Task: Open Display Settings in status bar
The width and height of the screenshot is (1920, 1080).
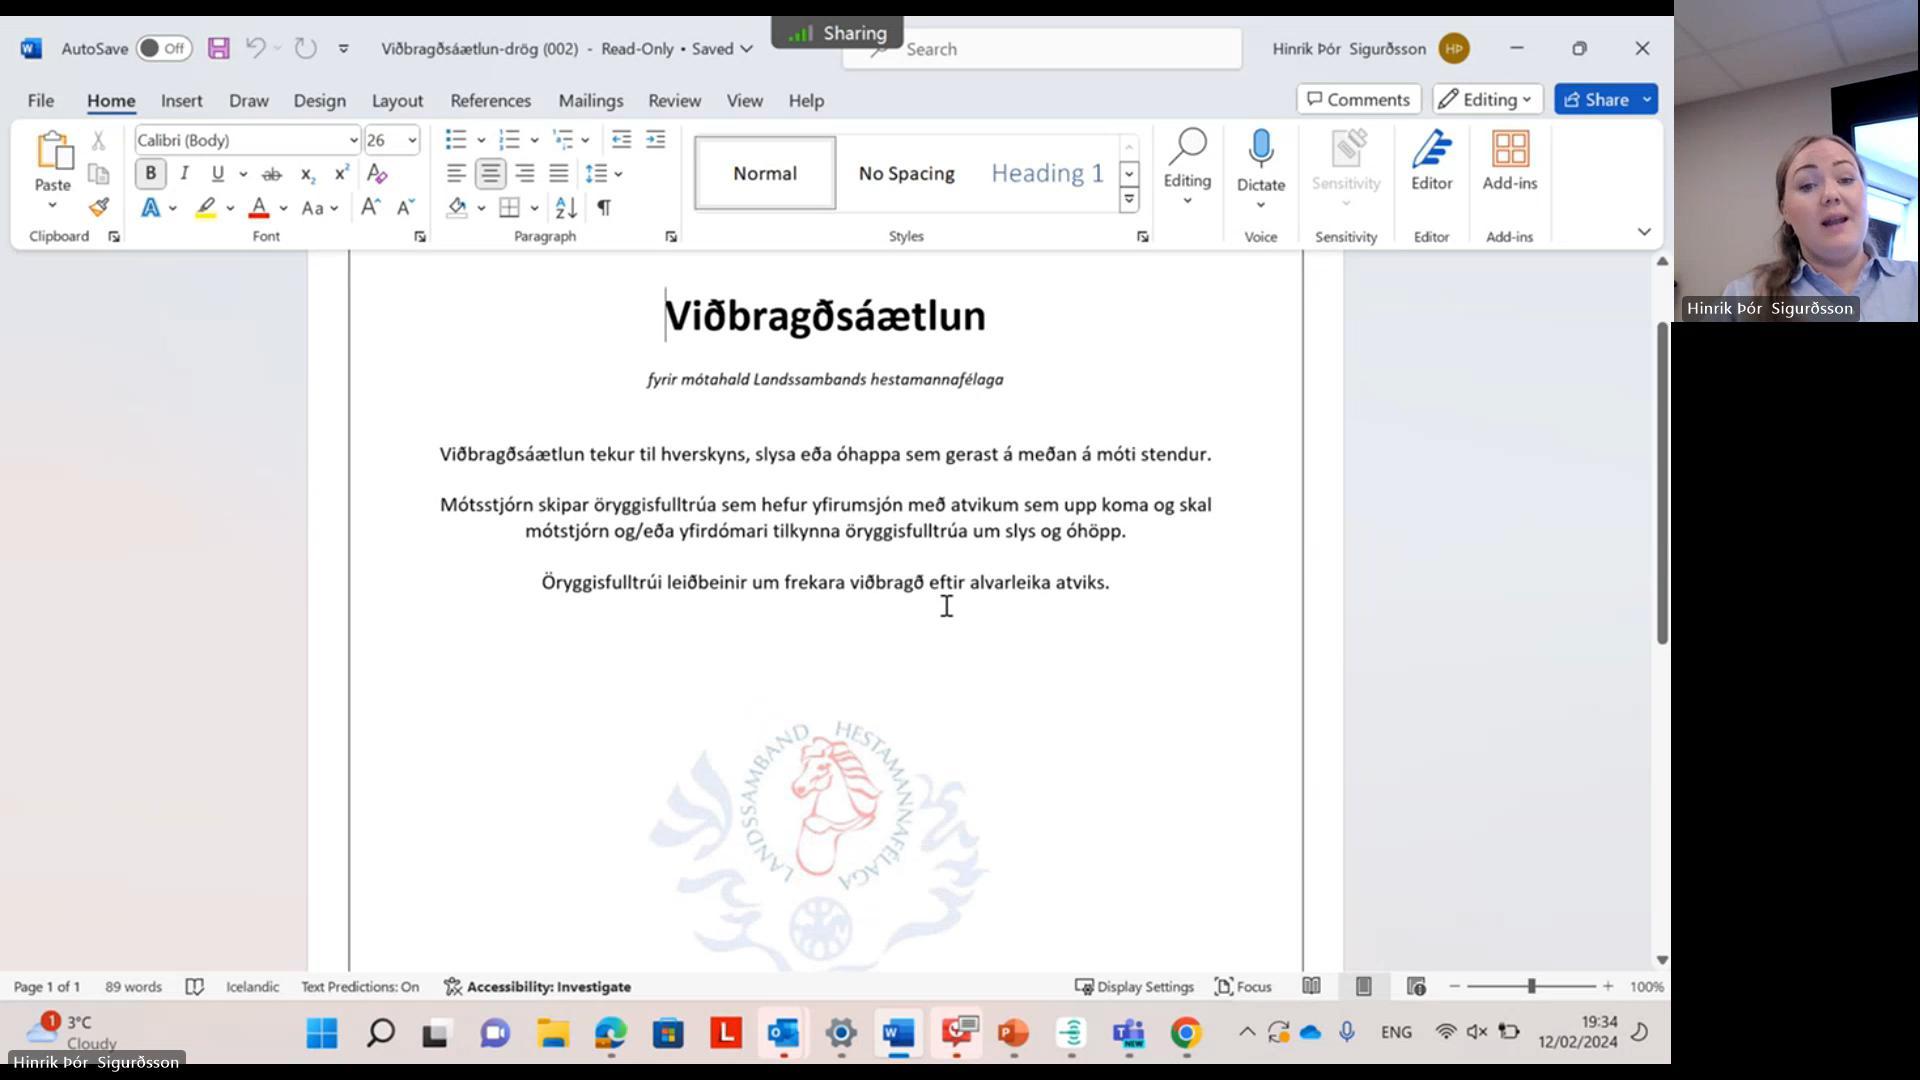Action: (1134, 987)
